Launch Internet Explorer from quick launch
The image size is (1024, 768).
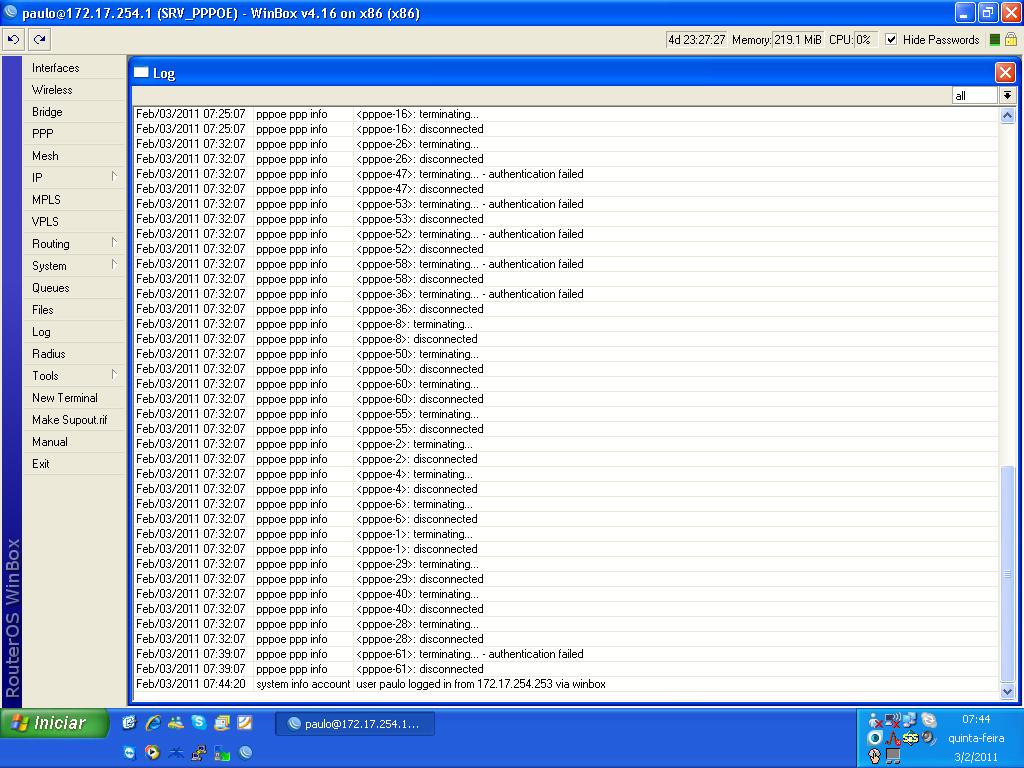(153, 723)
